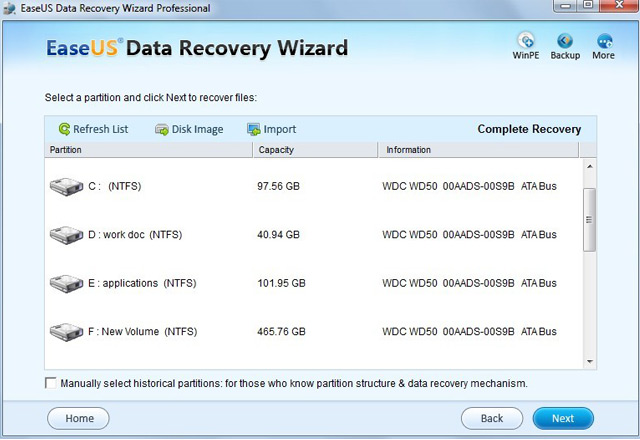Close the EaseUS window
This screenshot has height=440, width=640.
619,5
